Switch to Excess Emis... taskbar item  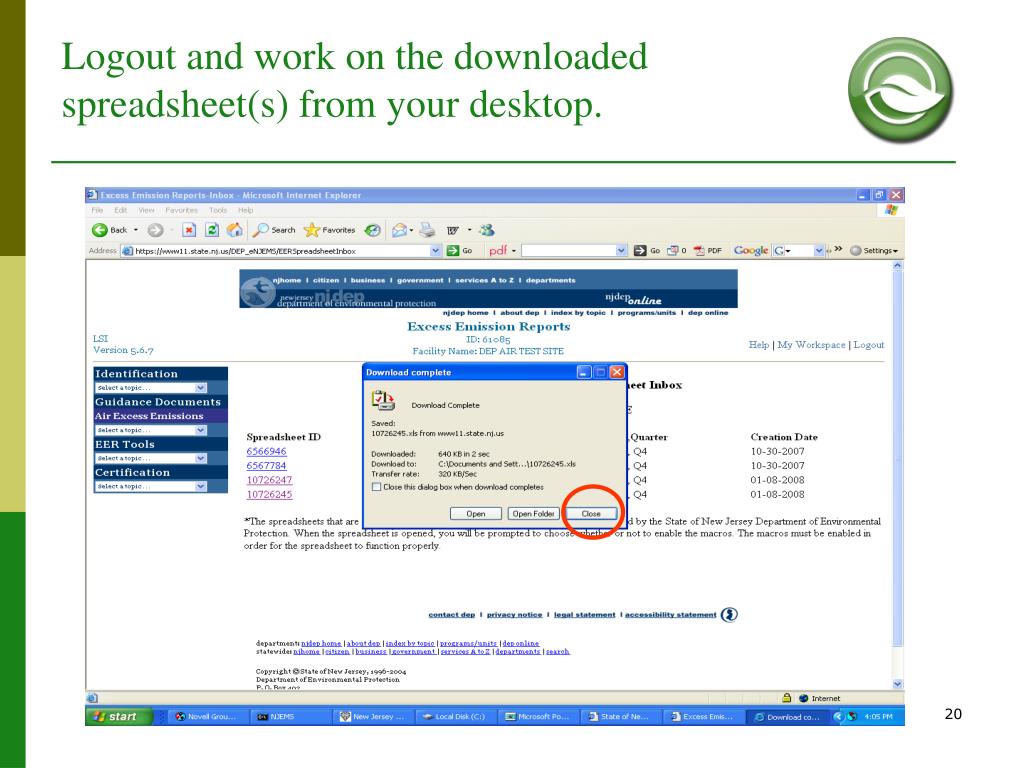(702, 716)
